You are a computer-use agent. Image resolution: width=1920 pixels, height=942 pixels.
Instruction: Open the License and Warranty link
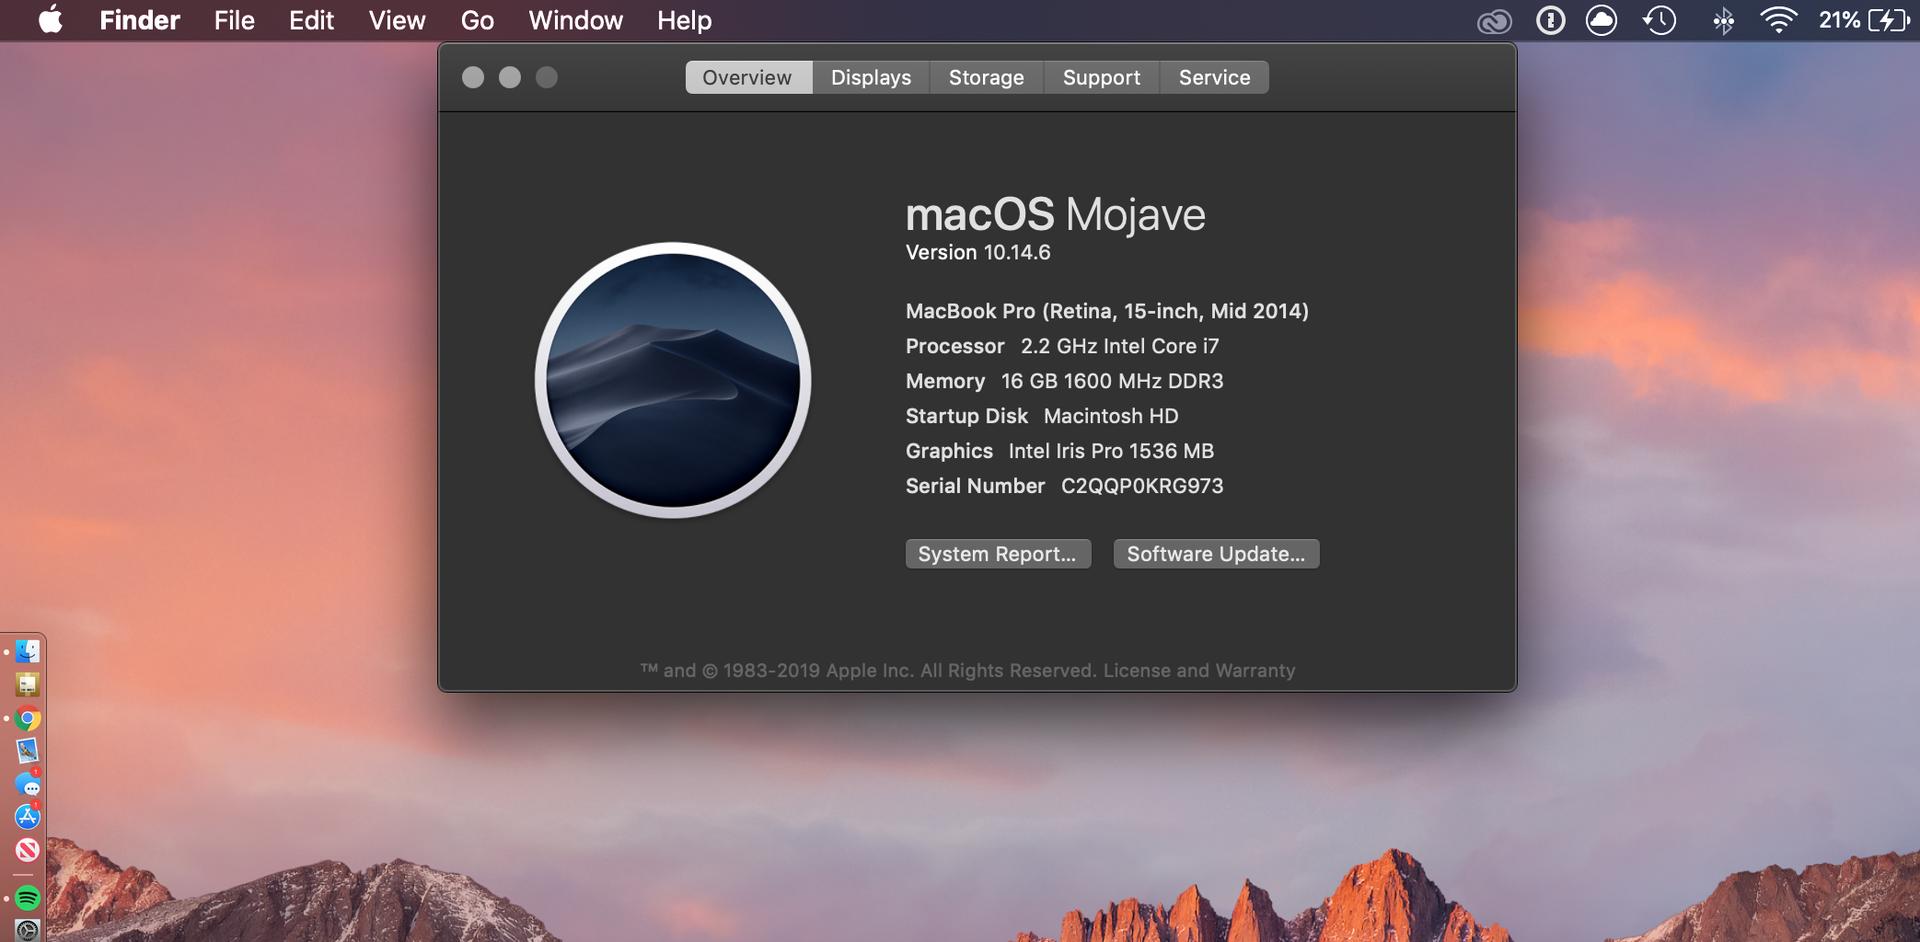pos(1199,670)
